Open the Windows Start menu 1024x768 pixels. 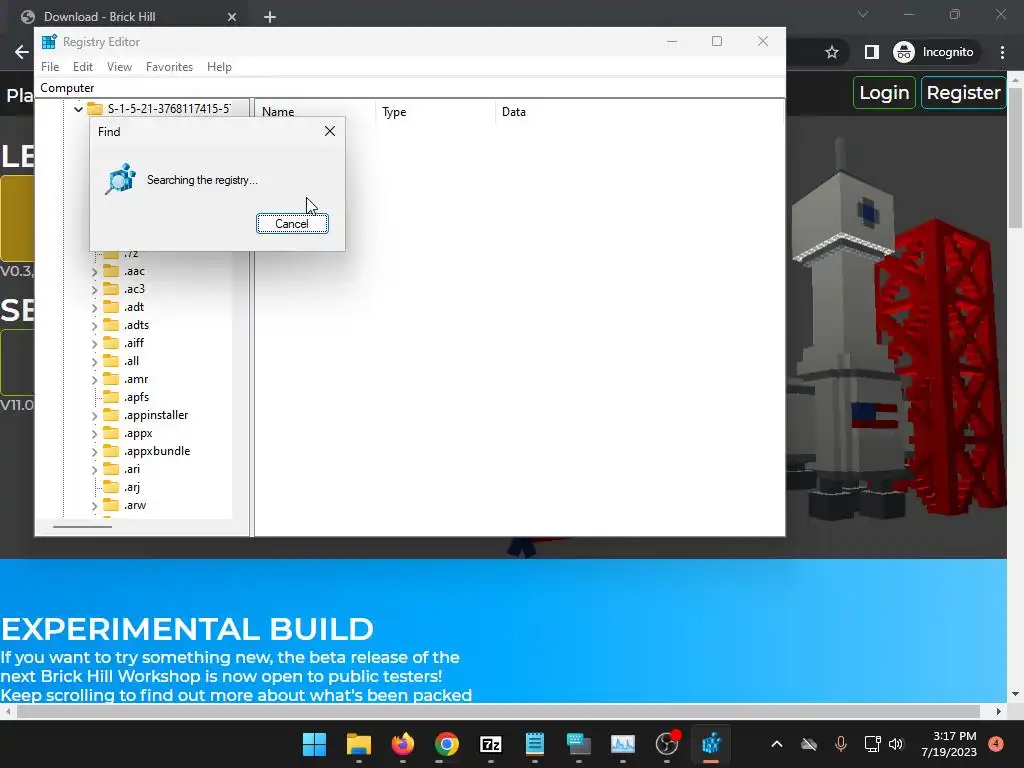click(314, 744)
